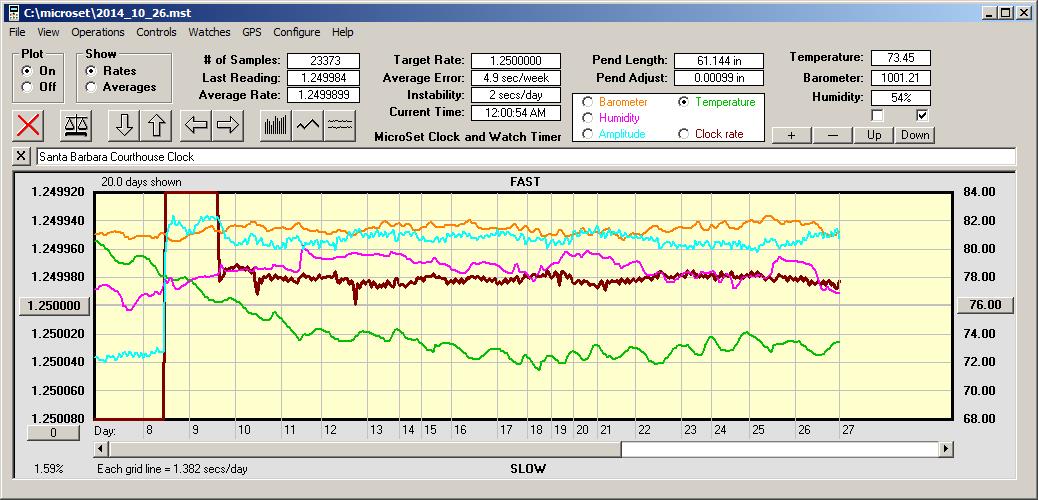Open the File menu
This screenshot has width=1038, height=500.
click(17, 32)
